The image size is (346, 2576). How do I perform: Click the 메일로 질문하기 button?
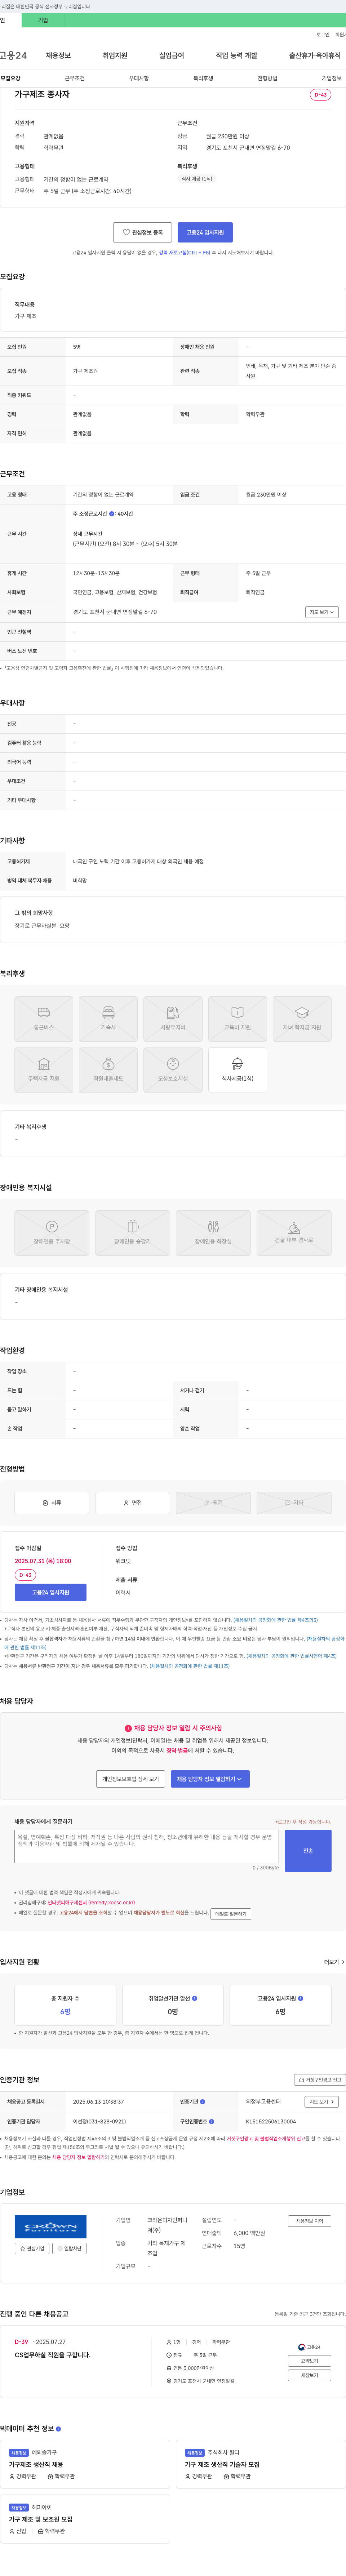coord(231,1914)
